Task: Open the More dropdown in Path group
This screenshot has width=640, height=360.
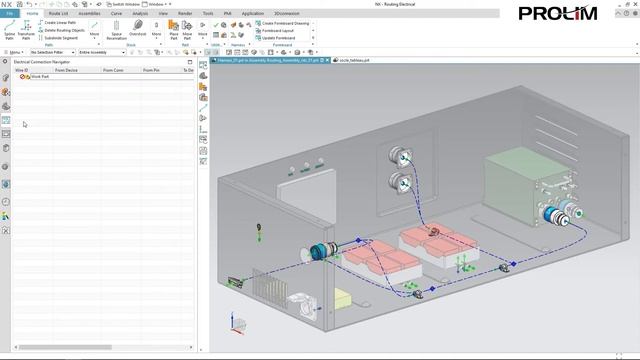Action: pyautogui.click(x=94, y=29)
